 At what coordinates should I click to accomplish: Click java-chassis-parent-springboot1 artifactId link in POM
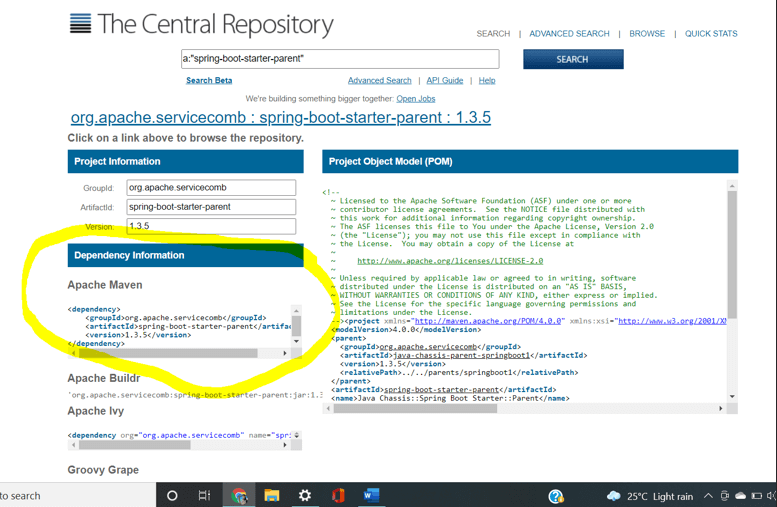(461, 355)
